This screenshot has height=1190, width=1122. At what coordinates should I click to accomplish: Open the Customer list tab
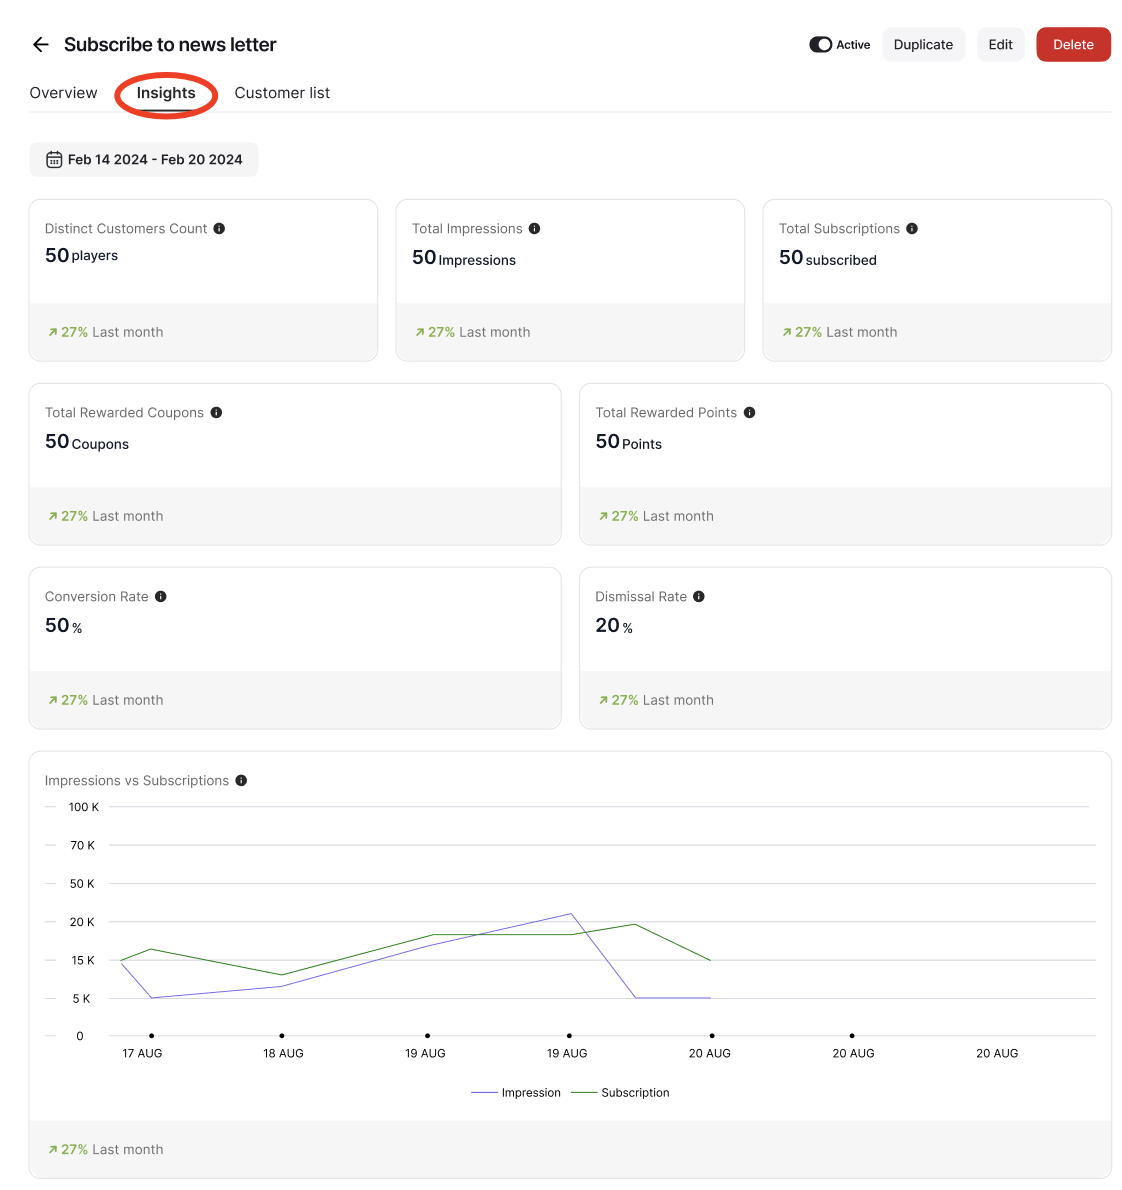(x=282, y=92)
